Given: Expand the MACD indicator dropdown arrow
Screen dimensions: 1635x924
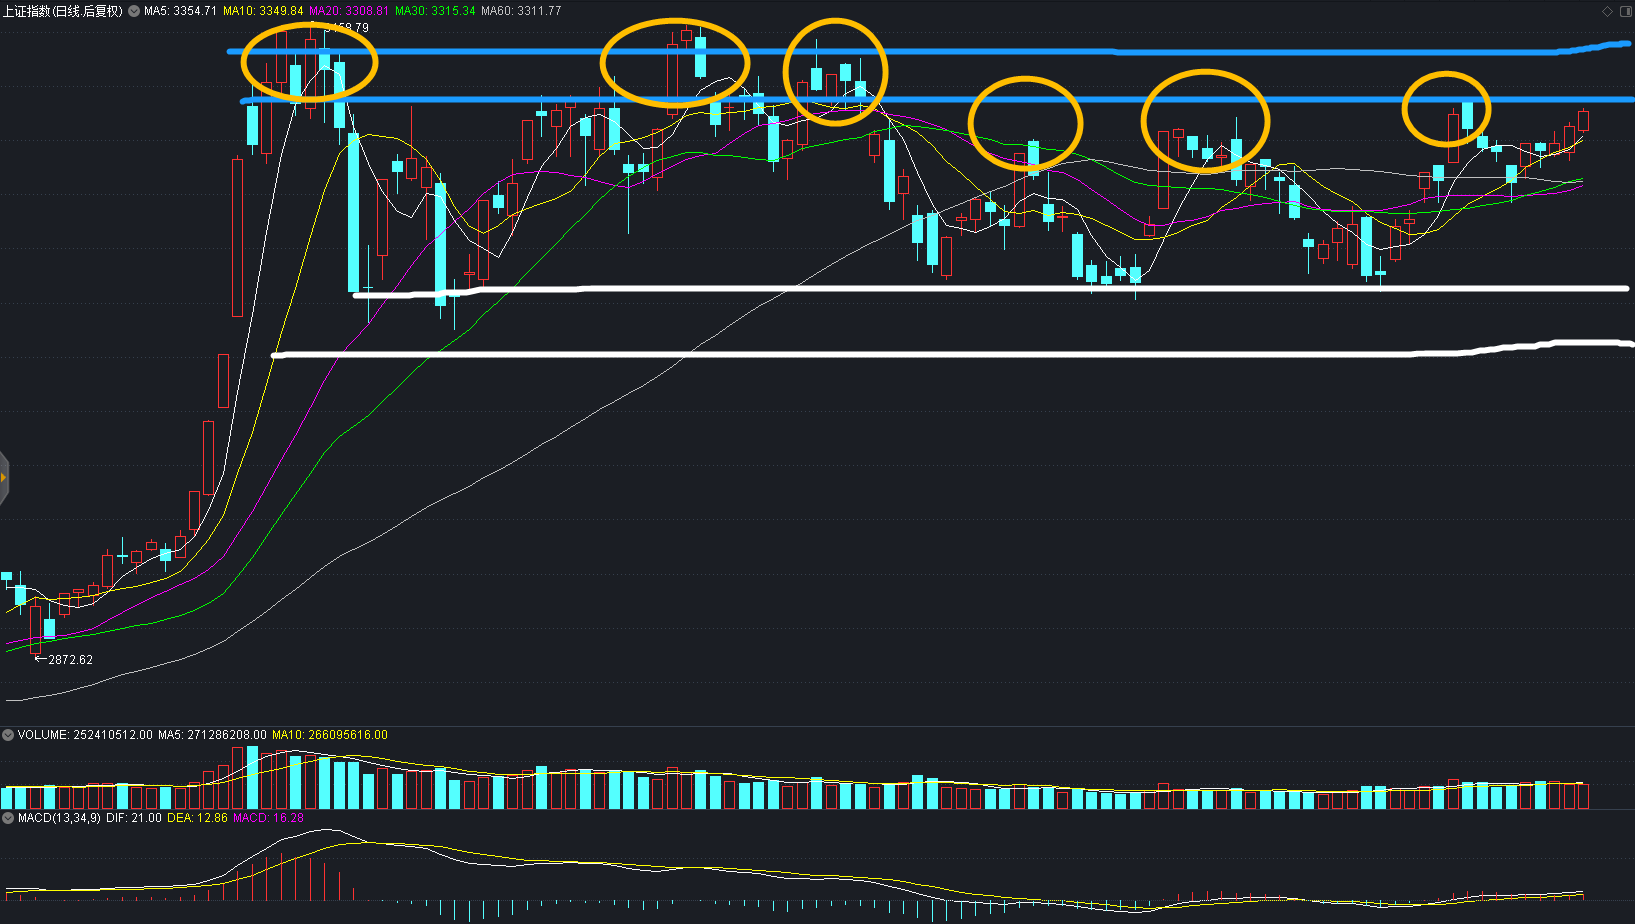Looking at the screenshot, I should point(8,818).
